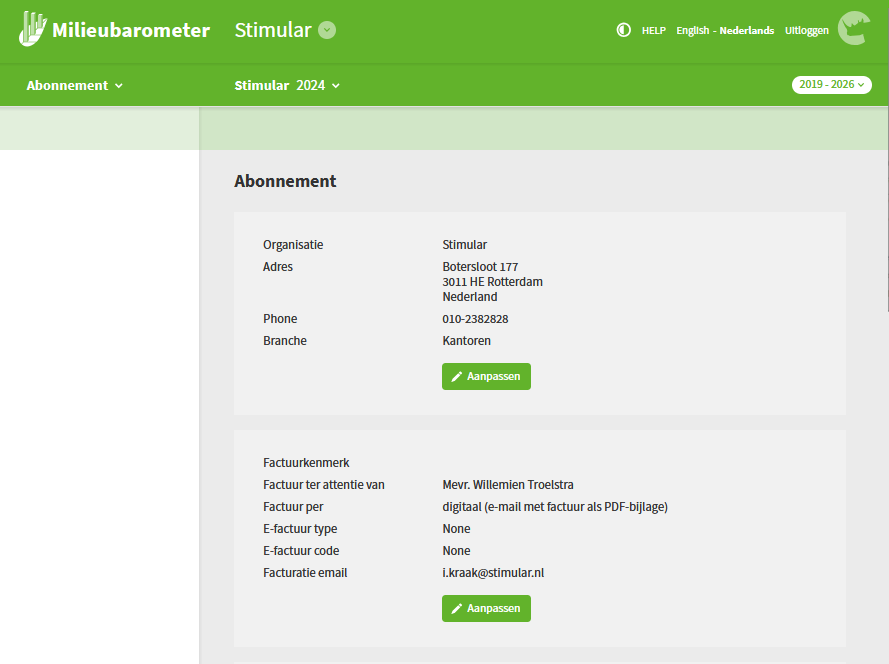
Task: Click the vertical page scrollbar
Action: 887,210
